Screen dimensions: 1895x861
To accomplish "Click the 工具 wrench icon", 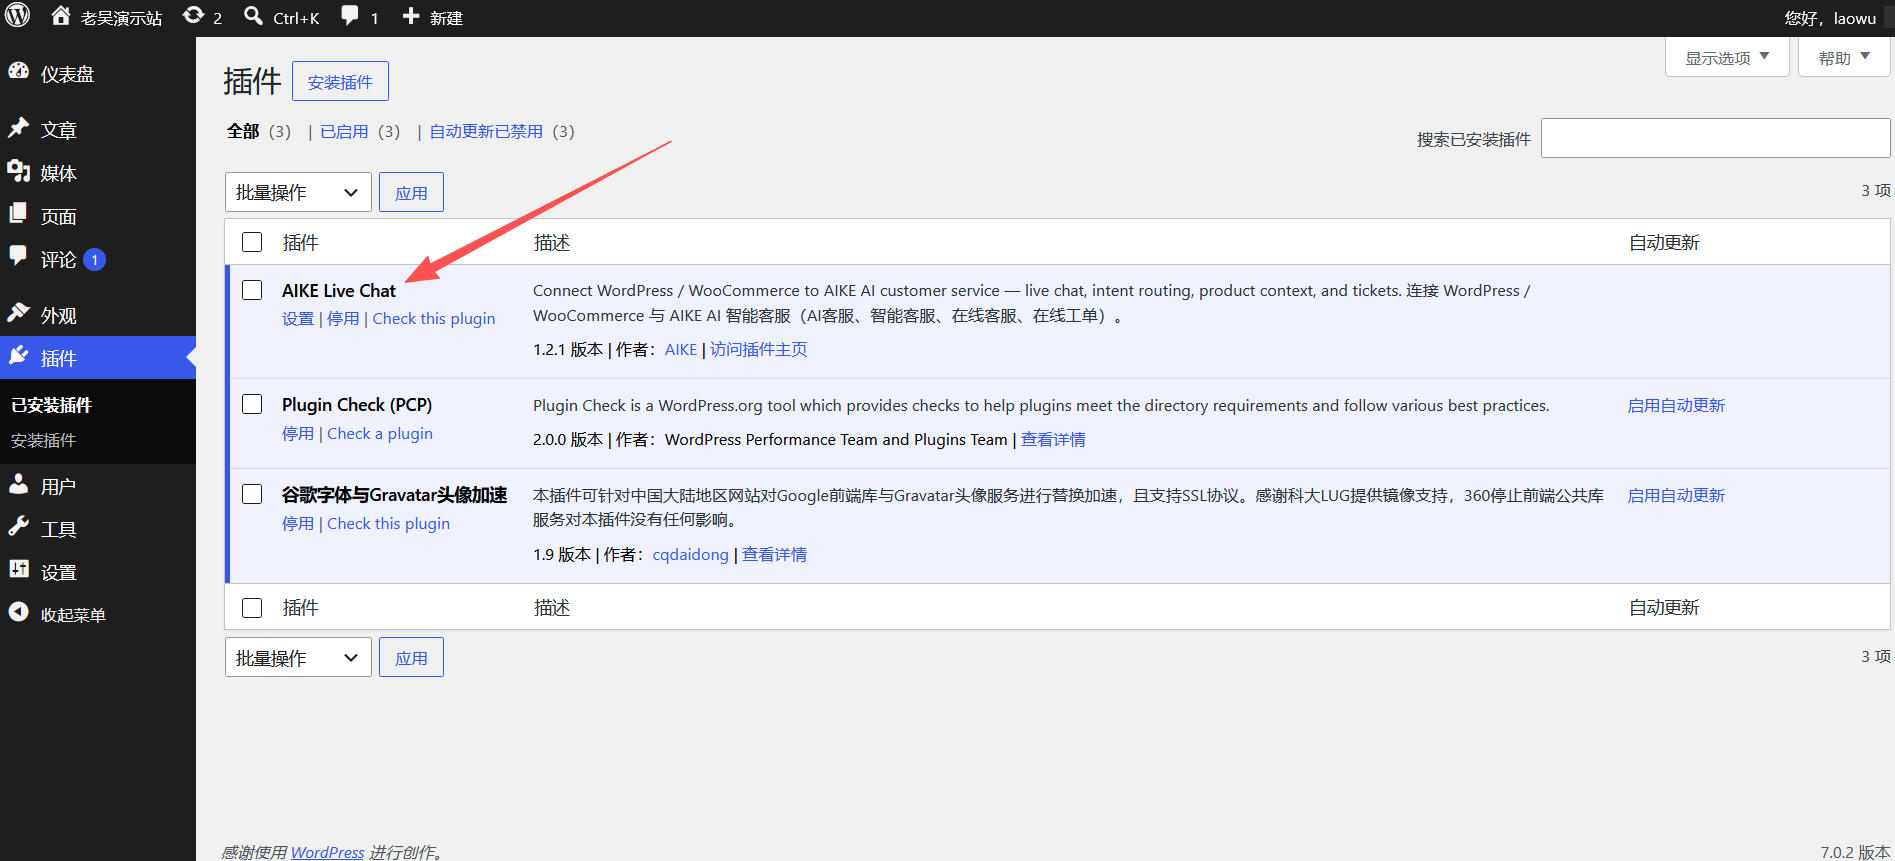I will (19, 528).
